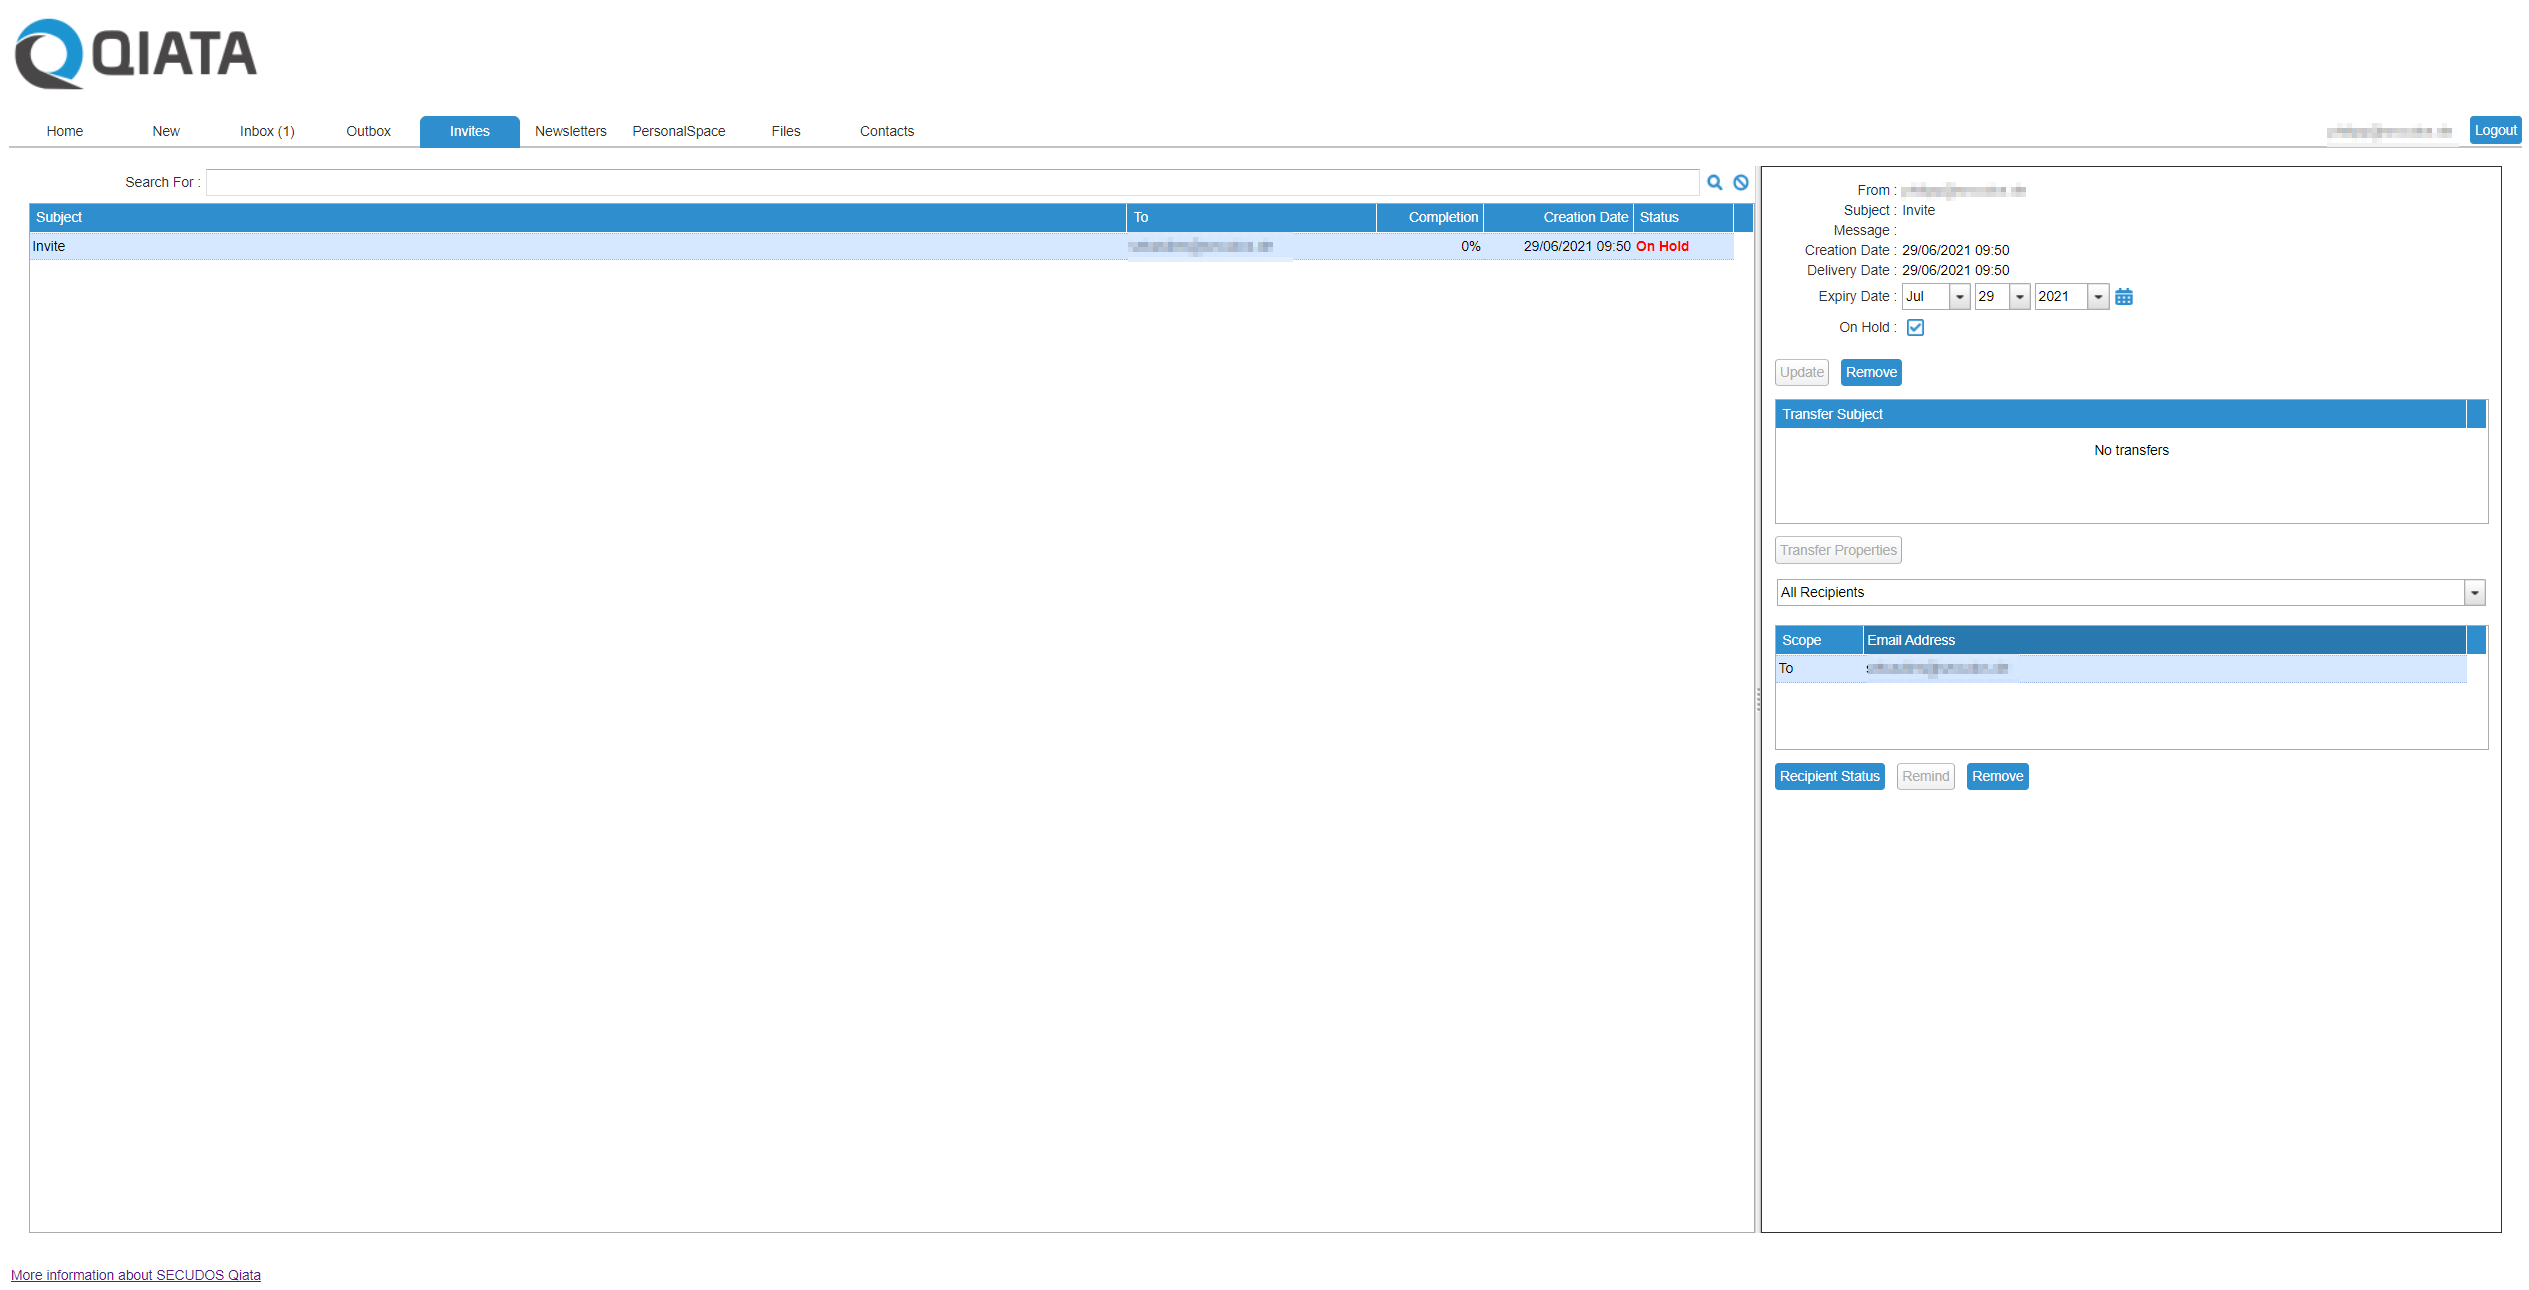Open the Newsletters tab

(570, 131)
